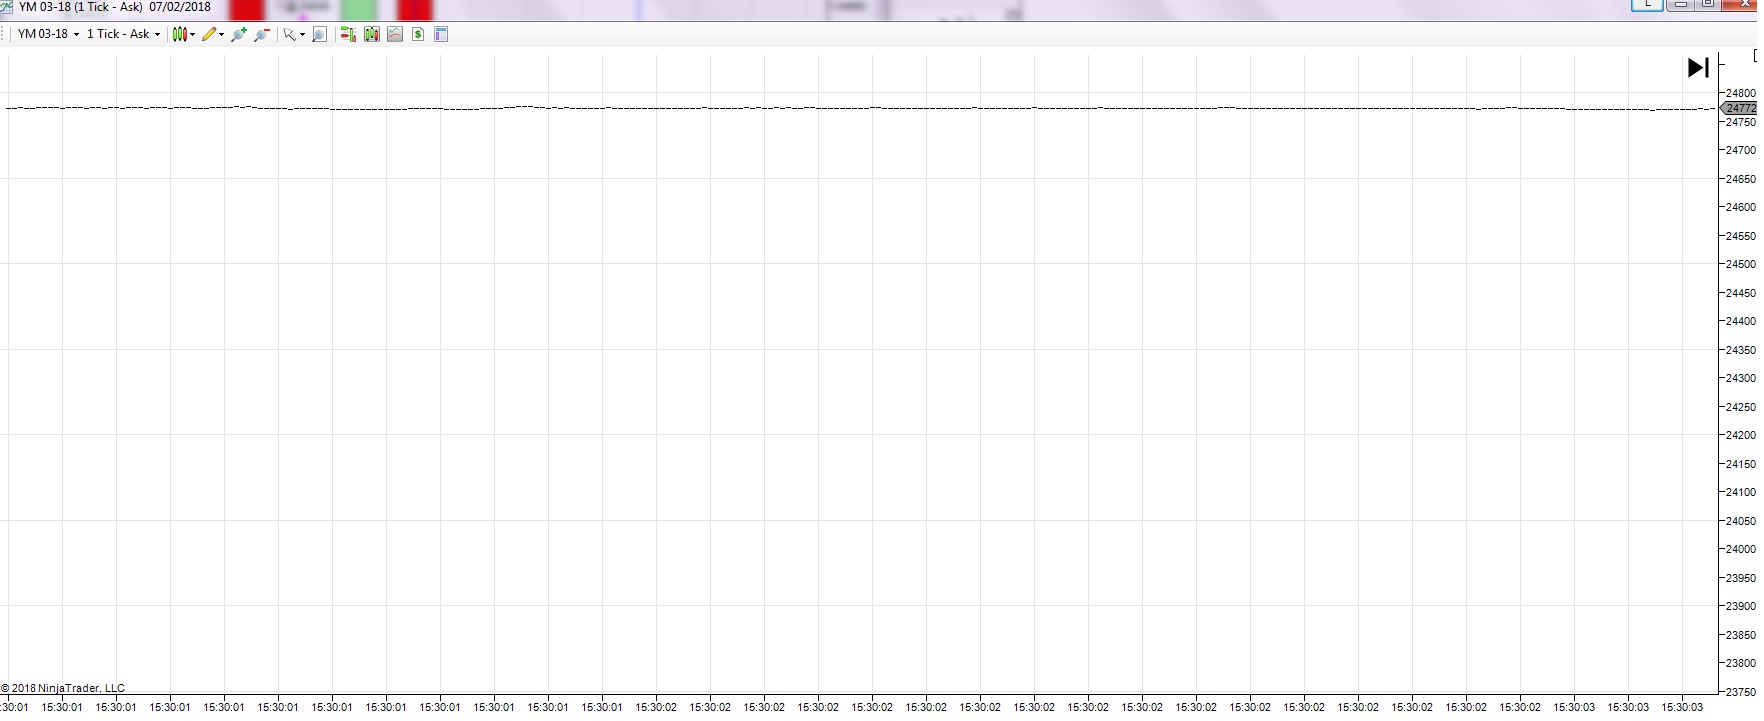Click the 24650 price axis label
This screenshot has height=721, width=1764.
[x=1741, y=179]
